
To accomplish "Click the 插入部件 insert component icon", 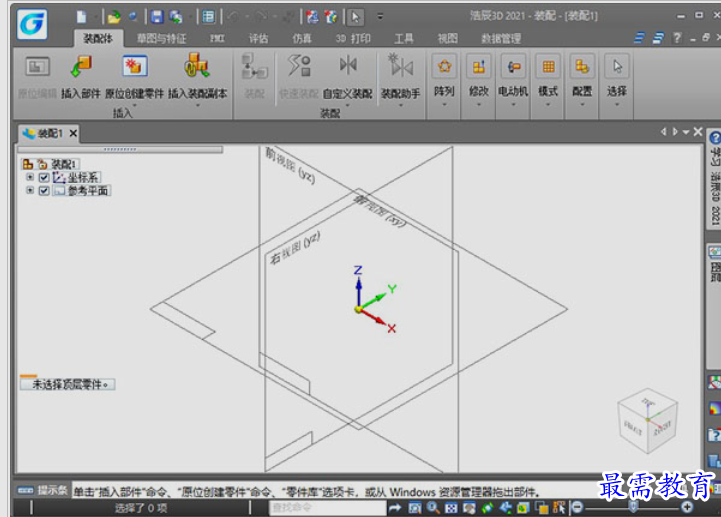I will (81, 67).
